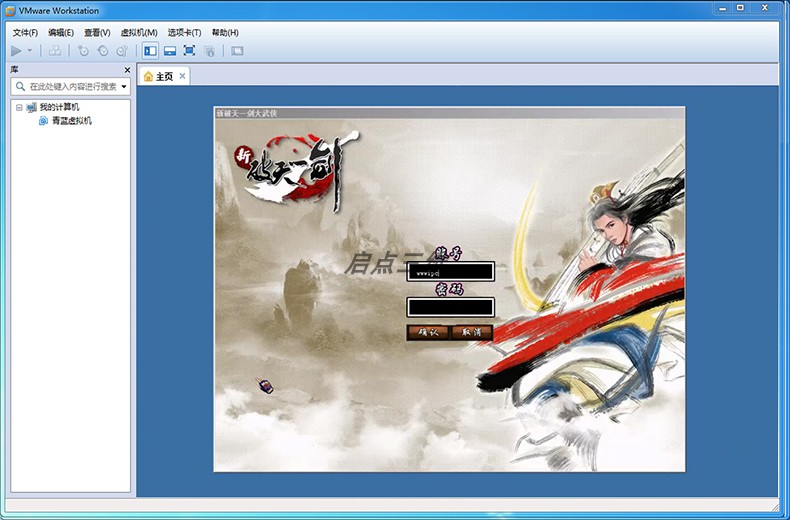Collapse the 我的计算机 tree node
790x520 pixels.
coord(19,107)
